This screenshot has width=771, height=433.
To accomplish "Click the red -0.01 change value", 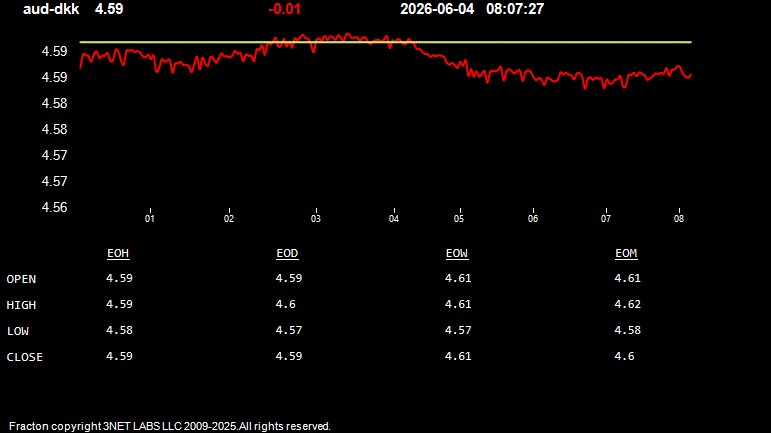I will (x=284, y=9).
